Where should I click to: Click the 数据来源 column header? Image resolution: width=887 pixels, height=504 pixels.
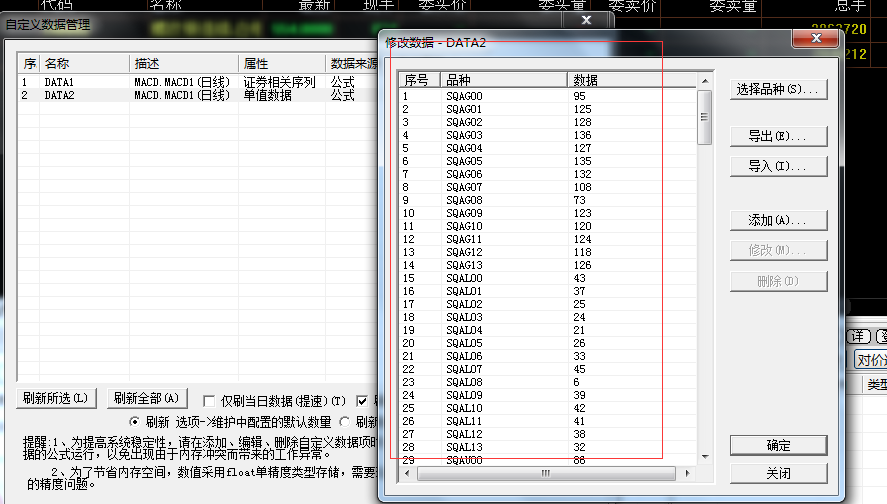click(x=352, y=63)
